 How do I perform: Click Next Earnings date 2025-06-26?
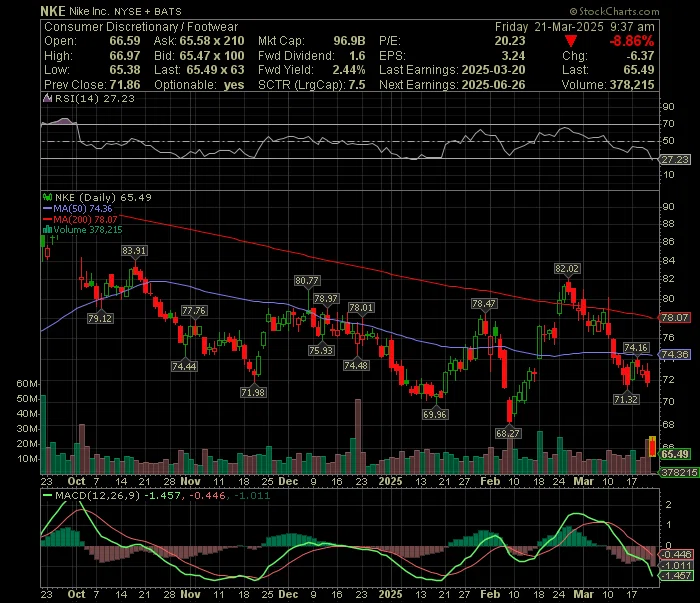493,85
